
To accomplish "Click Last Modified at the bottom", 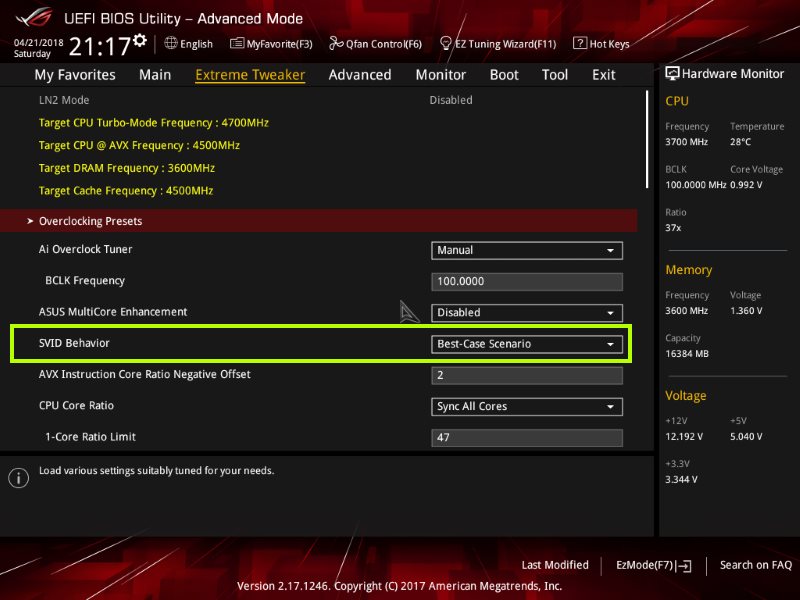I will (x=555, y=565).
